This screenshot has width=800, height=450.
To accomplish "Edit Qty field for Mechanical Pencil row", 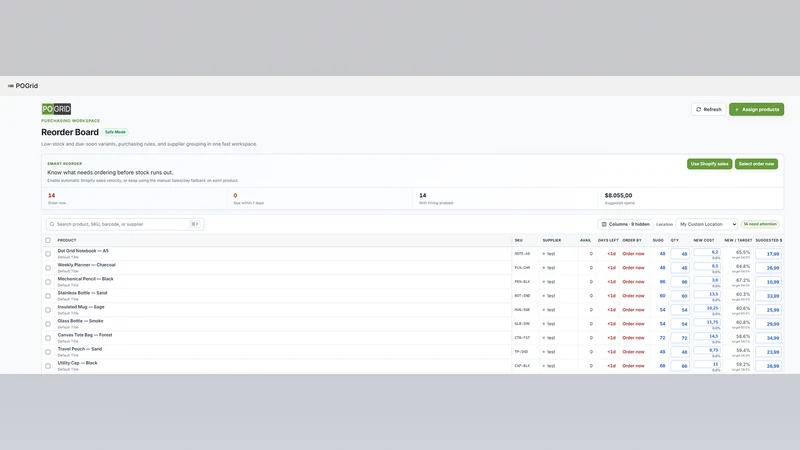I will tap(680, 282).
